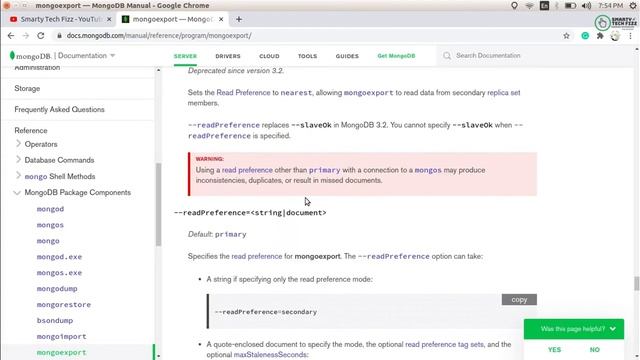Open Storage in the sidebar
The image size is (640, 360).
pyautogui.click(x=27, y=89)
